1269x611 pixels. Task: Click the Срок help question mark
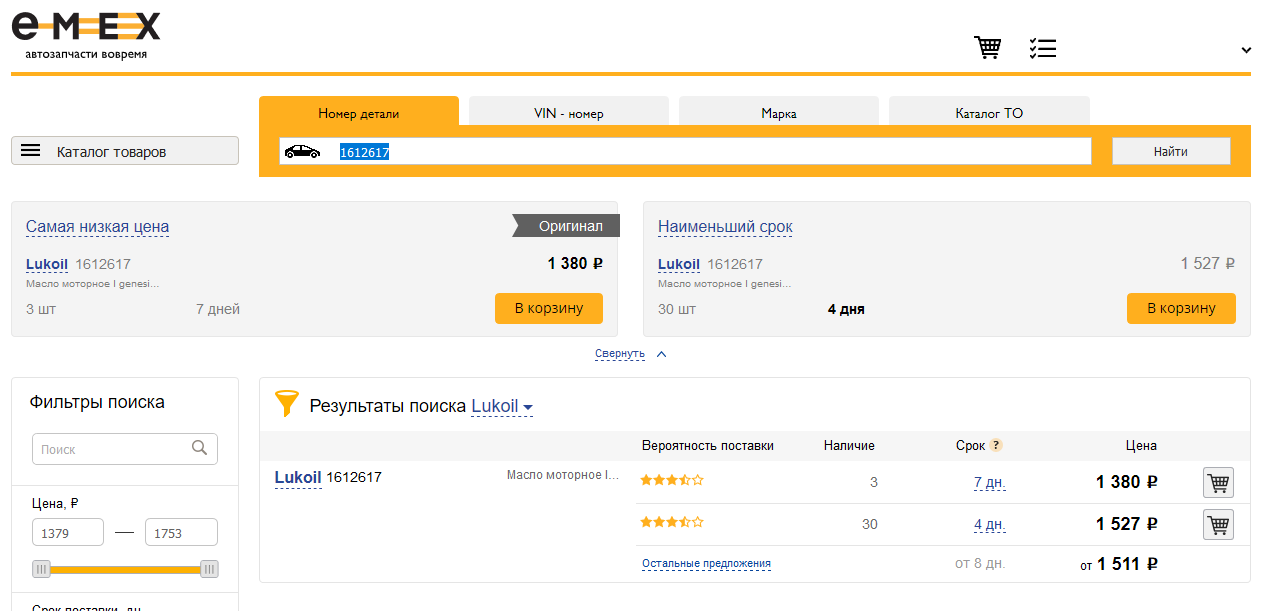coord(996,446)
